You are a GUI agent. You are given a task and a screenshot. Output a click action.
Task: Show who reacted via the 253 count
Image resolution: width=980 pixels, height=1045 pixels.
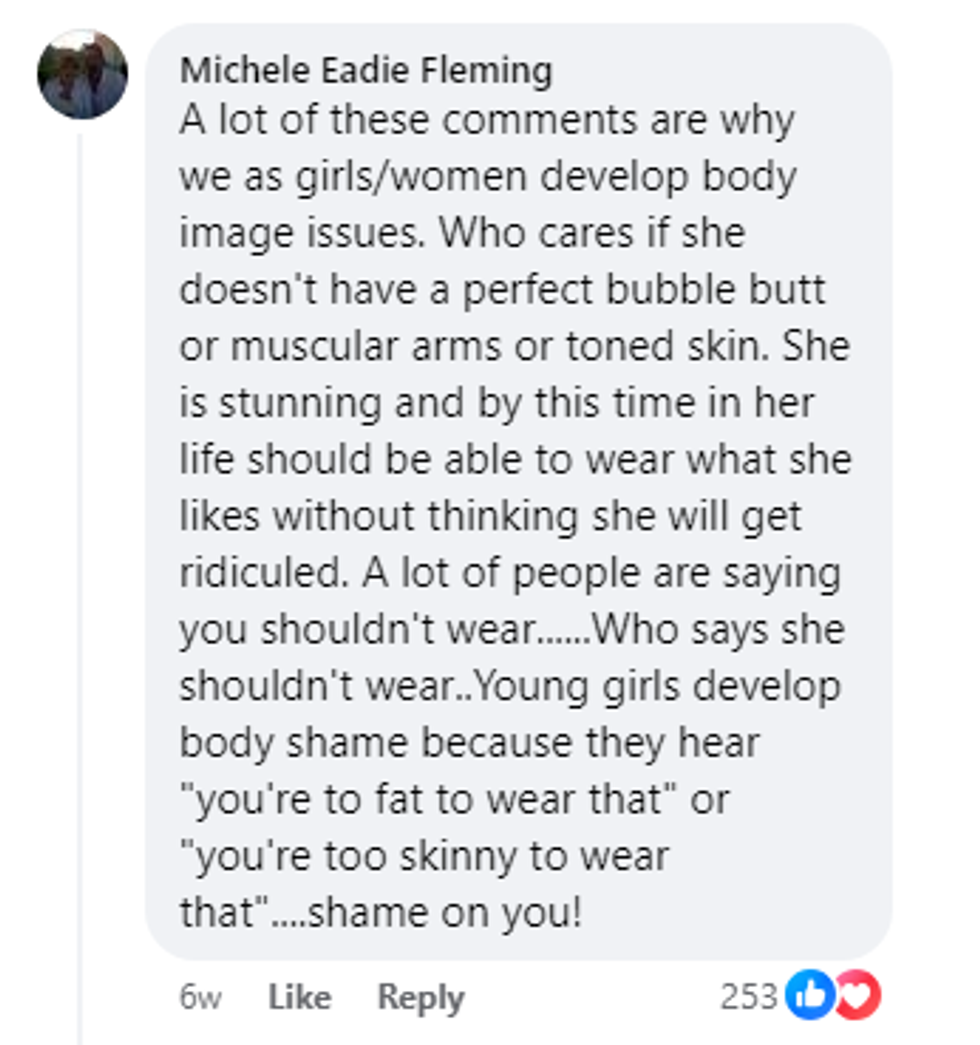748,996
